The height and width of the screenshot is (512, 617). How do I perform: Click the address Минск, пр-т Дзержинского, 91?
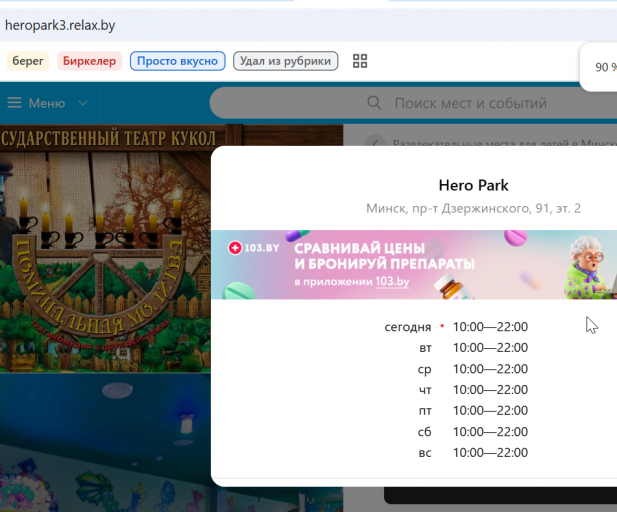[x=473, y=208]
